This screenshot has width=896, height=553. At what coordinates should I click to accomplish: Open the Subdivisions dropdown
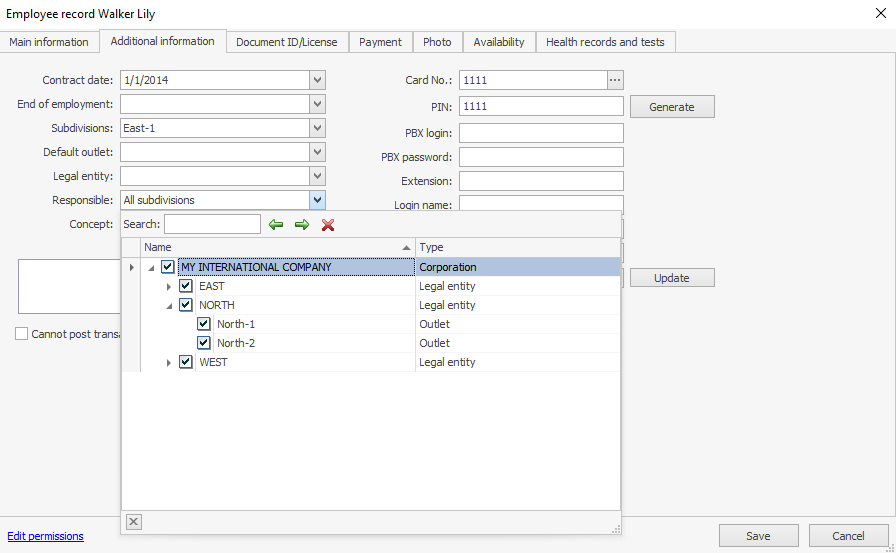pyautogui.click(x=317, y=128)
